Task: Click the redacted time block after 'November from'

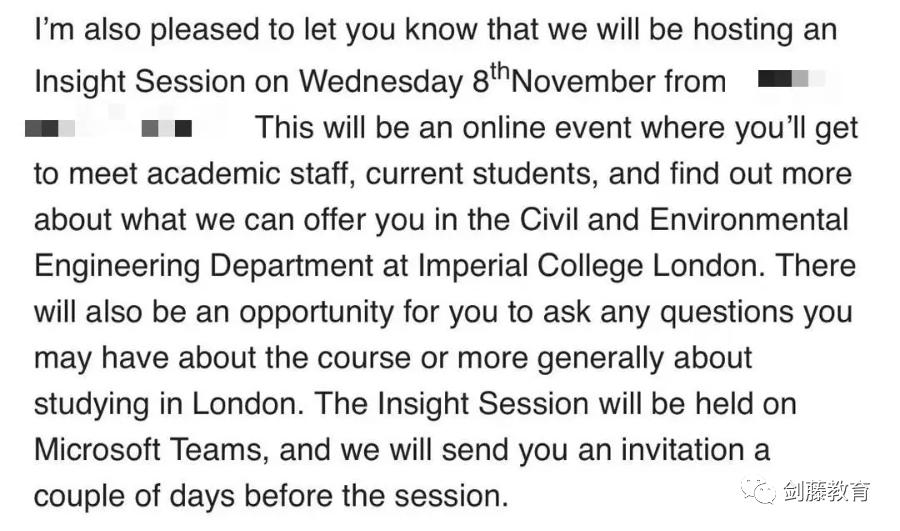Action: [791, 78]
